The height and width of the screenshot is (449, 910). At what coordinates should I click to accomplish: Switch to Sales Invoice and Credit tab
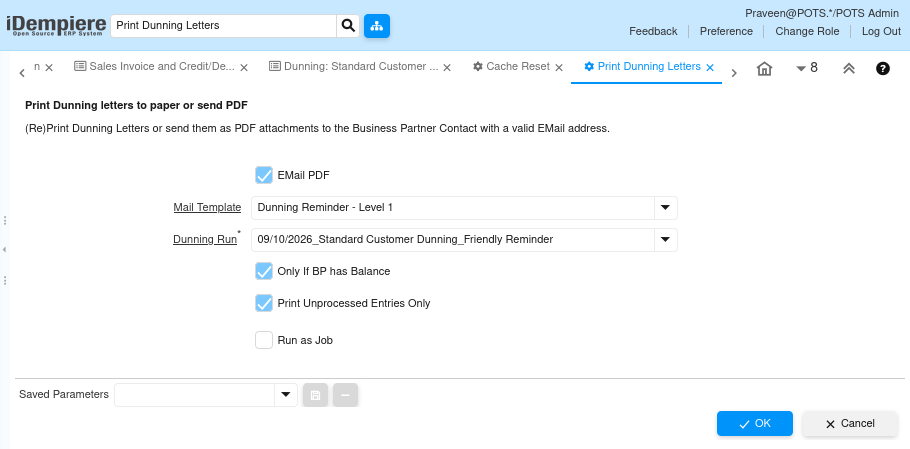[155, 67]
